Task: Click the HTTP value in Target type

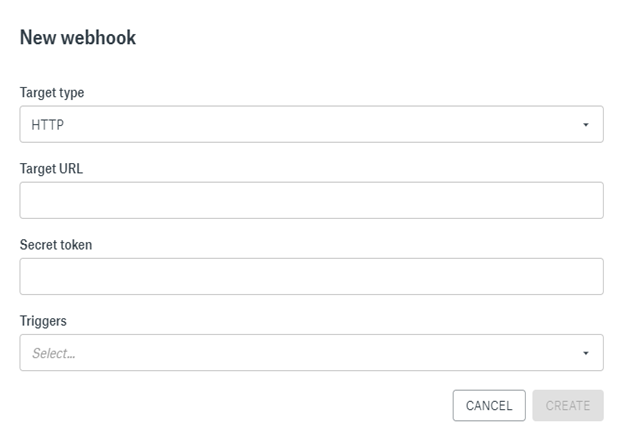Action: tap(48, 125)
